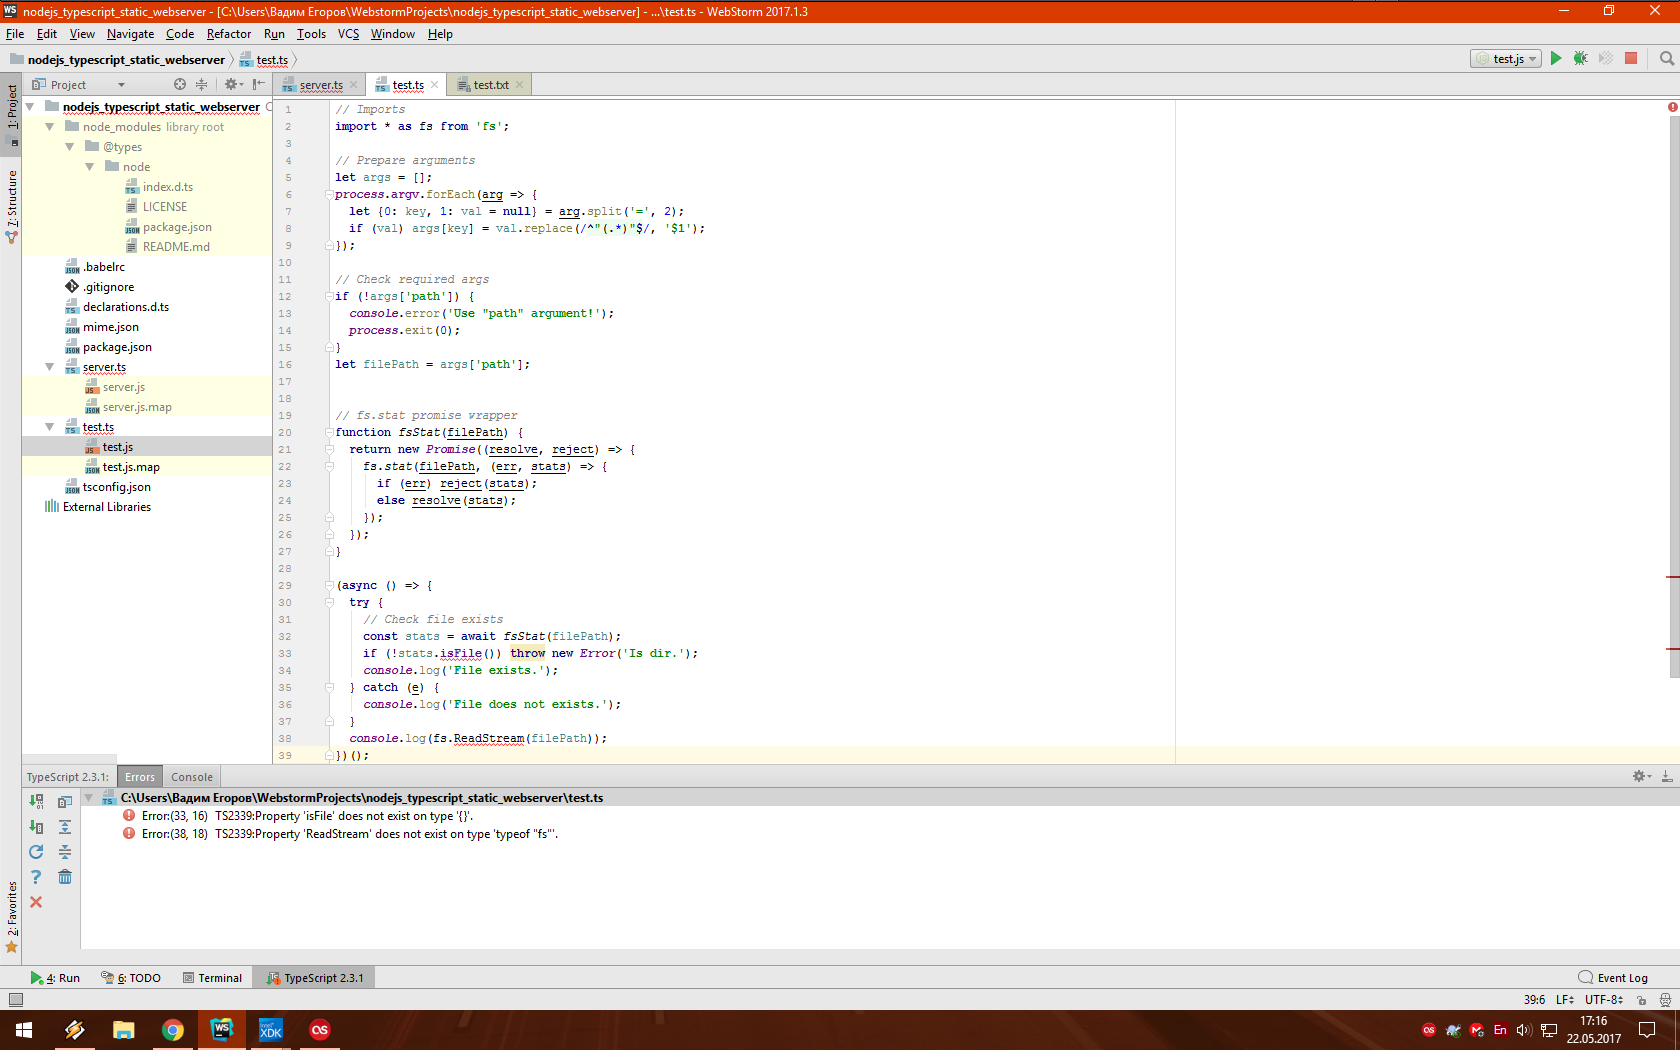Start debugging with the bug icon

point(1581,59)
